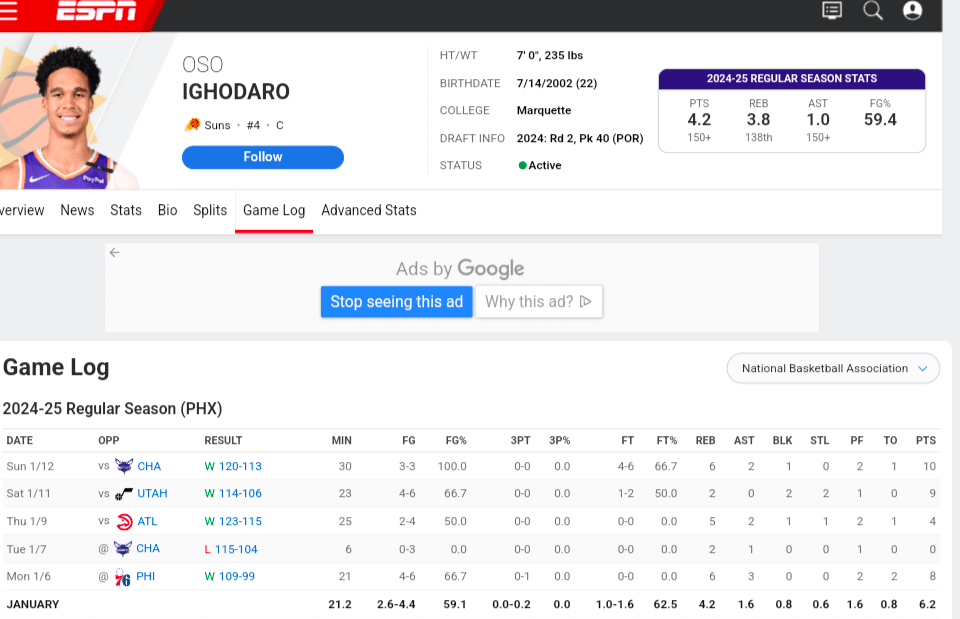960x619 pixels.
Task: Expand the National Basketball Association dropdown
Action: [x=833, y=368]
